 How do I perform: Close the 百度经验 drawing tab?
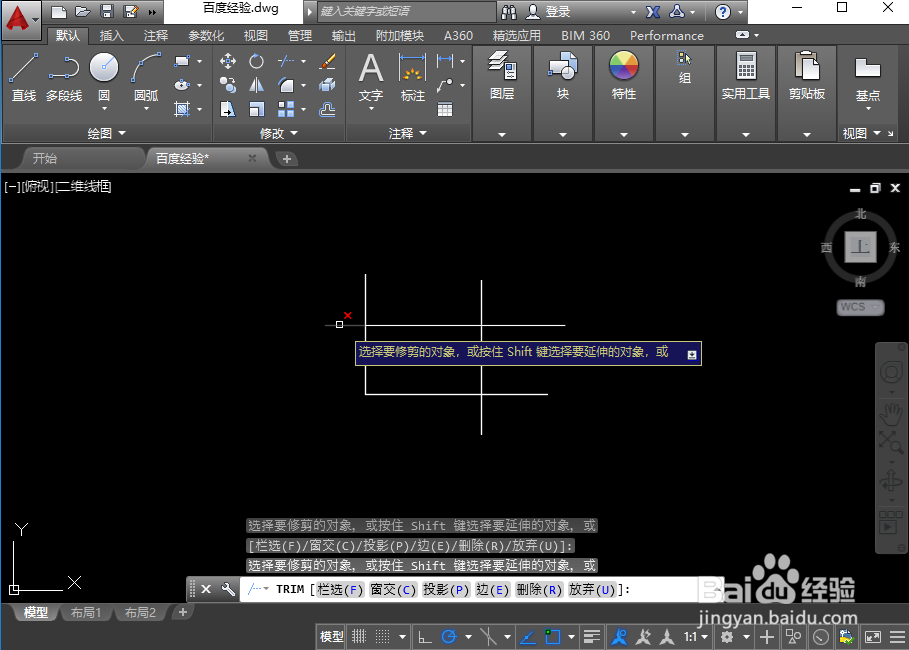252,158
